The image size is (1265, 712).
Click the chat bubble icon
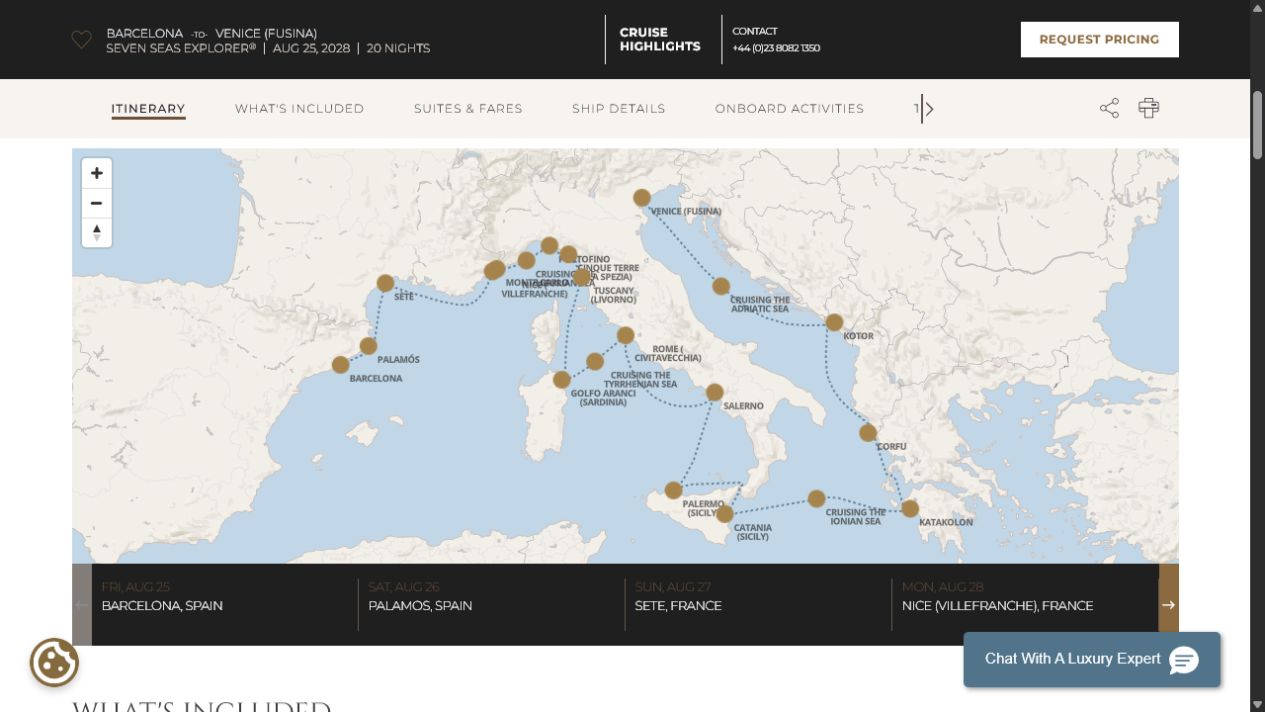click(x=1184, y=660)
